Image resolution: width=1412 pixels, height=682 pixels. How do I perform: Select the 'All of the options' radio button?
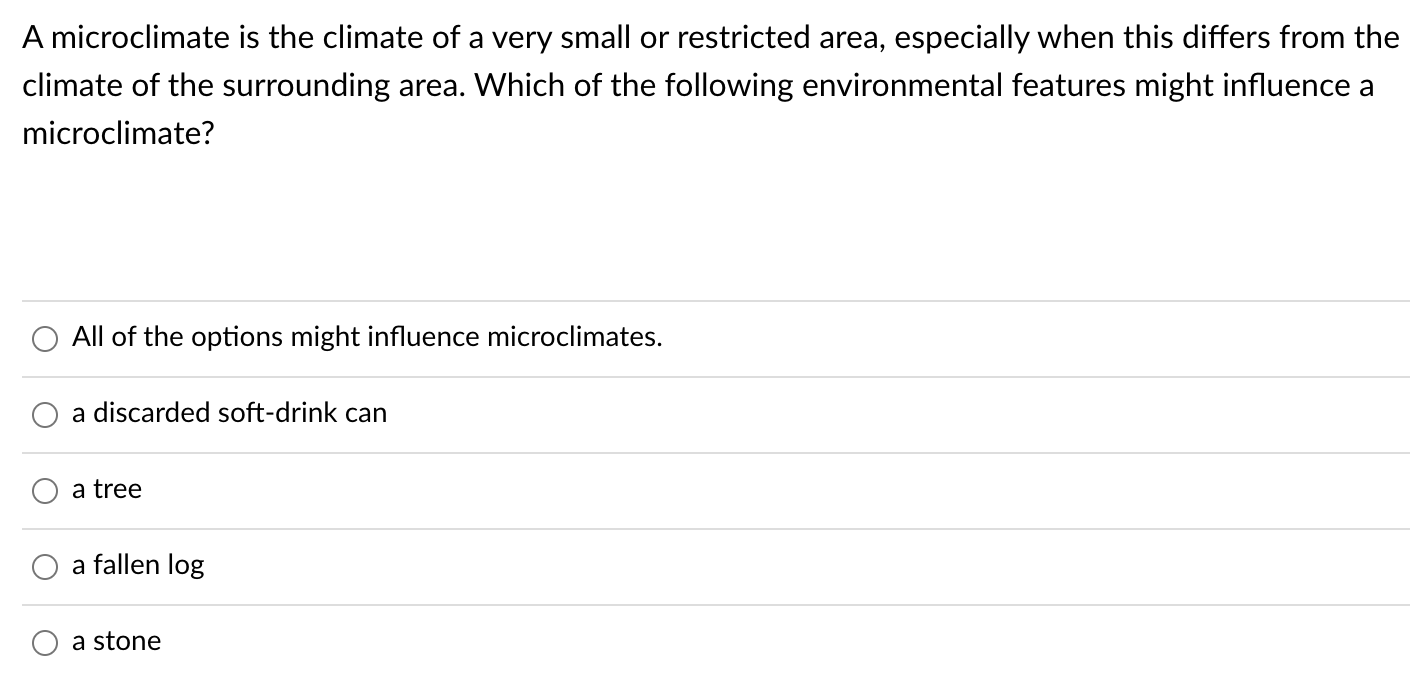coord(44,340)
